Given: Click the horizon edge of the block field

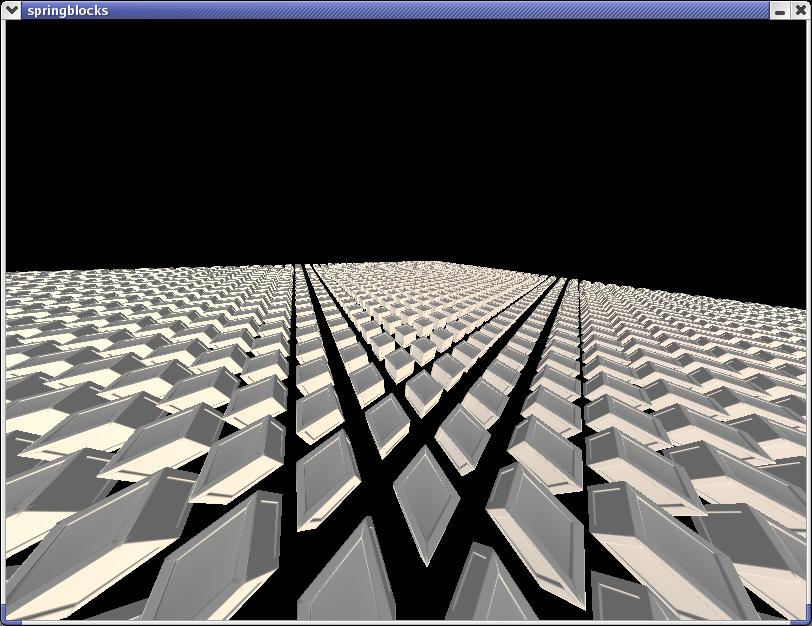Looking at the screenshot, I should point(400,264).
